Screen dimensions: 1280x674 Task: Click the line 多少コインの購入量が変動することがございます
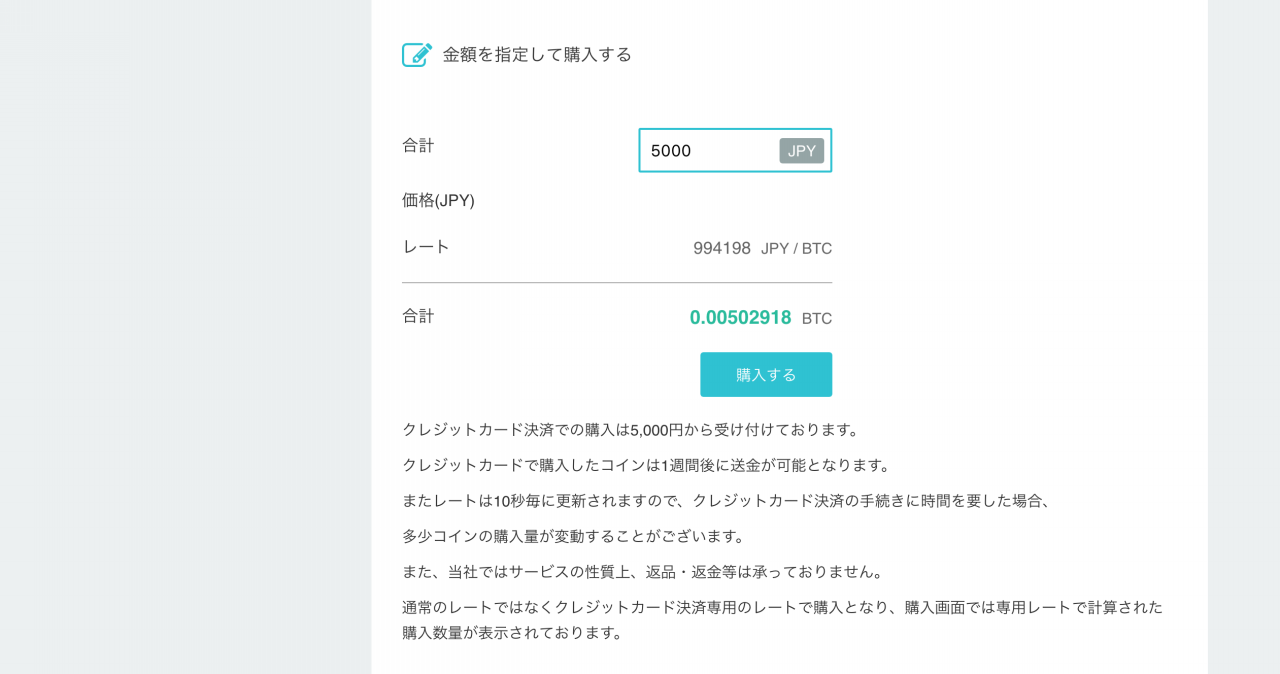pyautogui.click(x=574, y=536)
